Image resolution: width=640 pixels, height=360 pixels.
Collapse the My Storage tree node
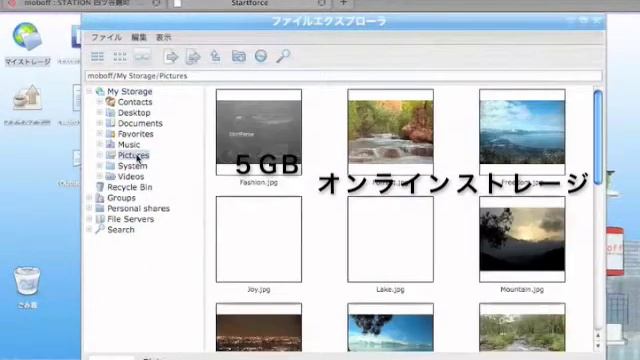point(89,91)
